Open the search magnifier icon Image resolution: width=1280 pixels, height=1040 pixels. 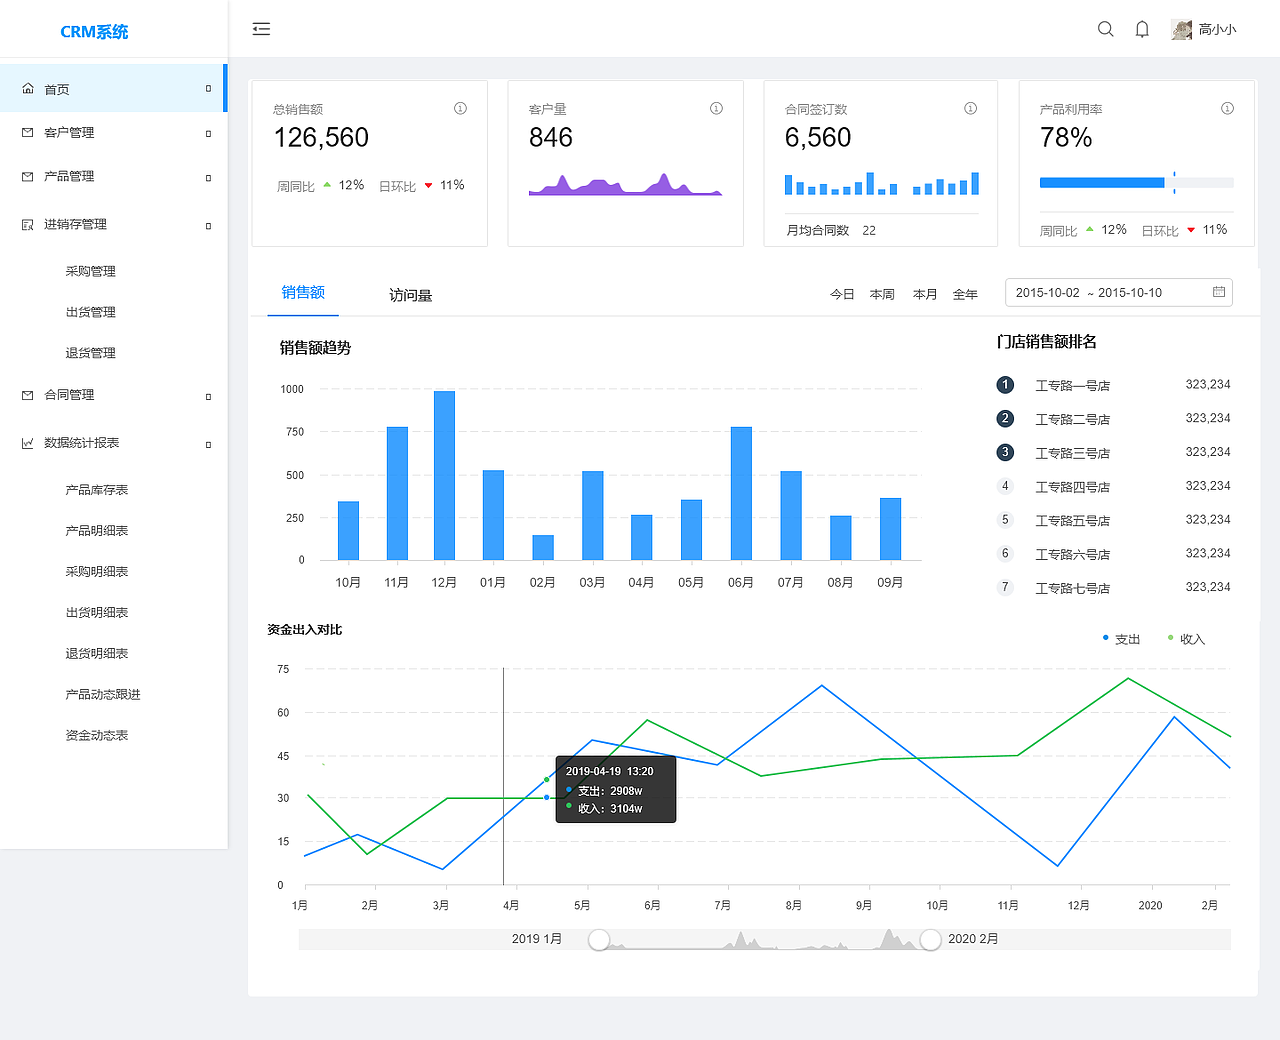pyautogui.click(x=1105, y=29)
